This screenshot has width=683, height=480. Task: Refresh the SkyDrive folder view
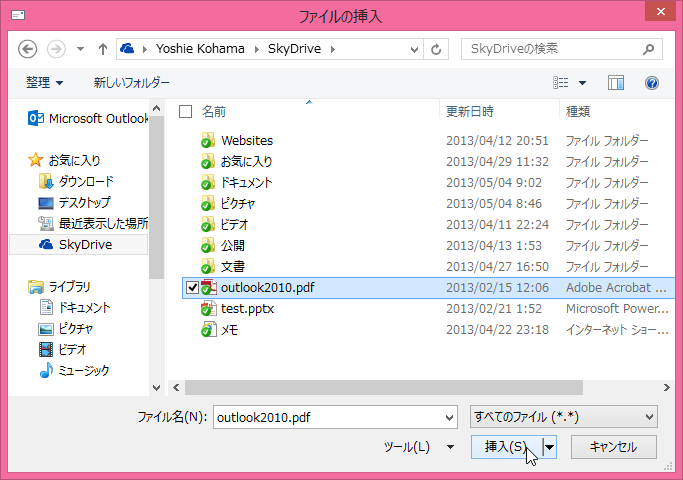tap(436, 50)
